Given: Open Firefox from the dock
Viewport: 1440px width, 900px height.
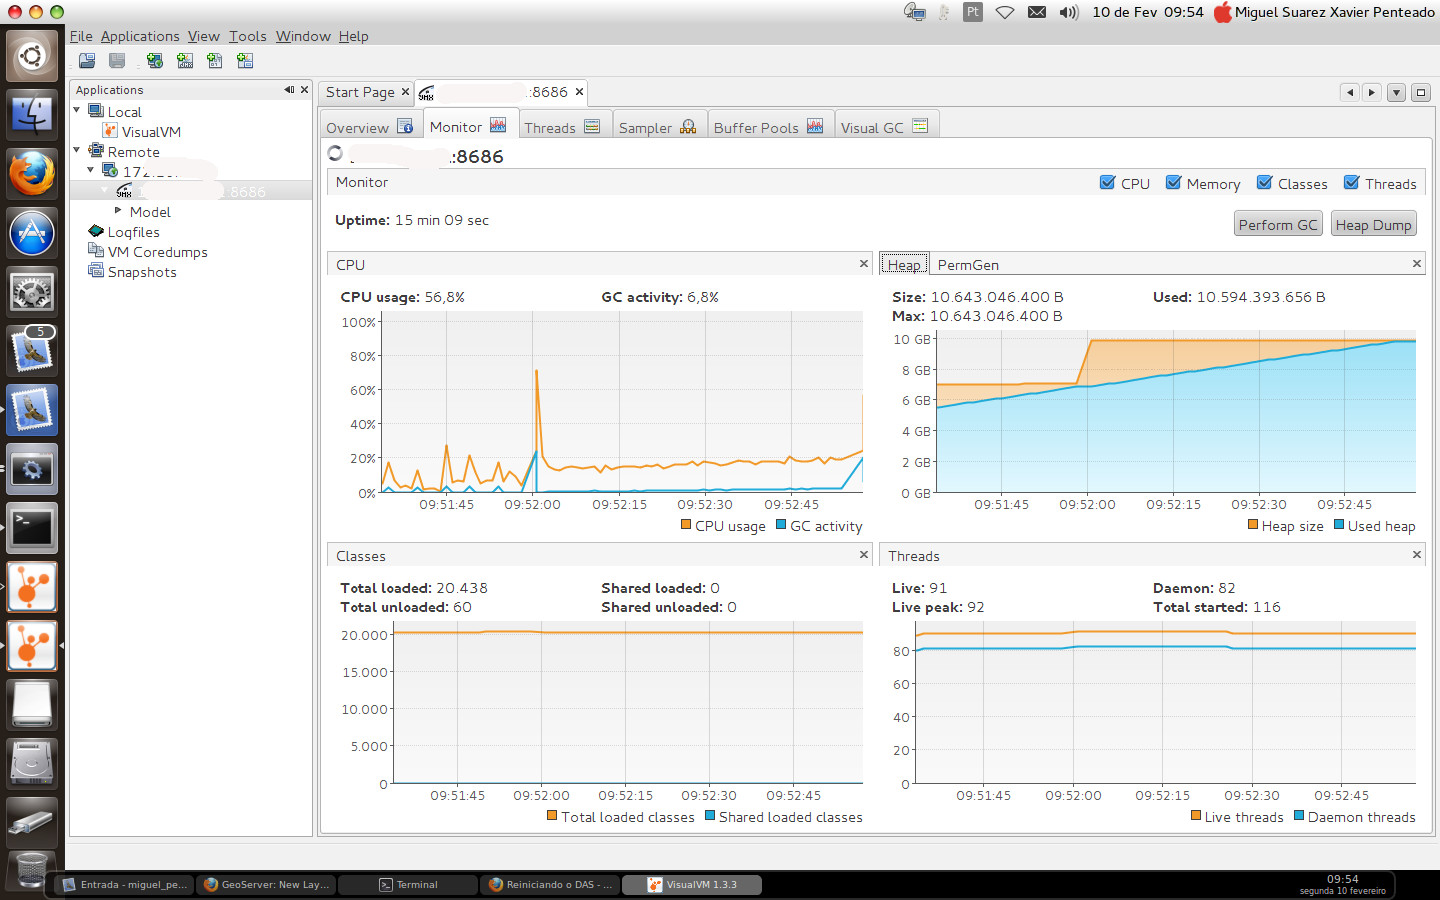Looking at the screenshot, I should pos(32,173).
